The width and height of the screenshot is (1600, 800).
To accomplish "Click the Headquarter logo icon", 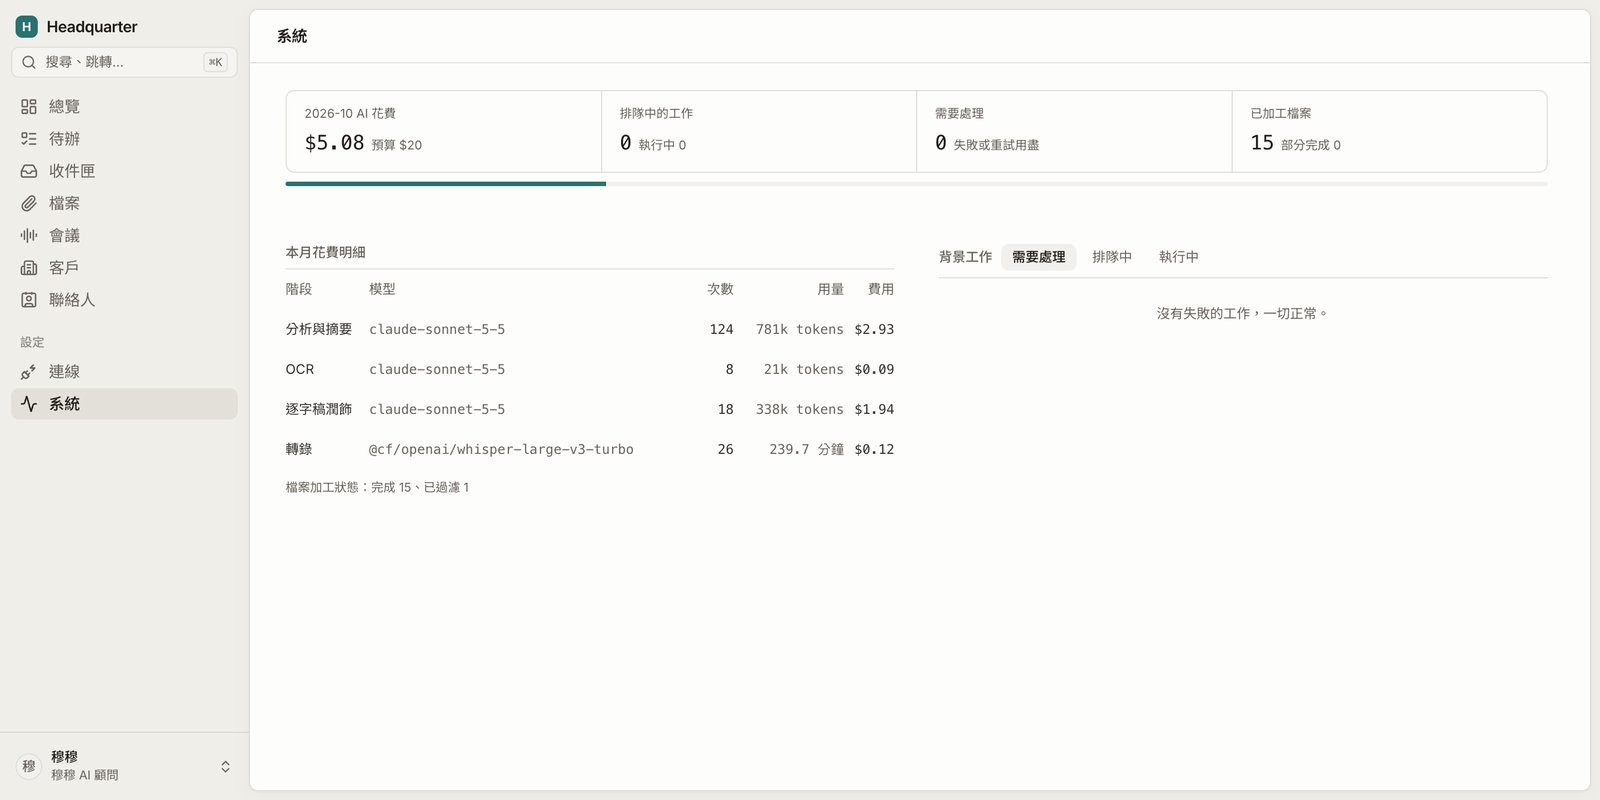I will coord(27,27).
